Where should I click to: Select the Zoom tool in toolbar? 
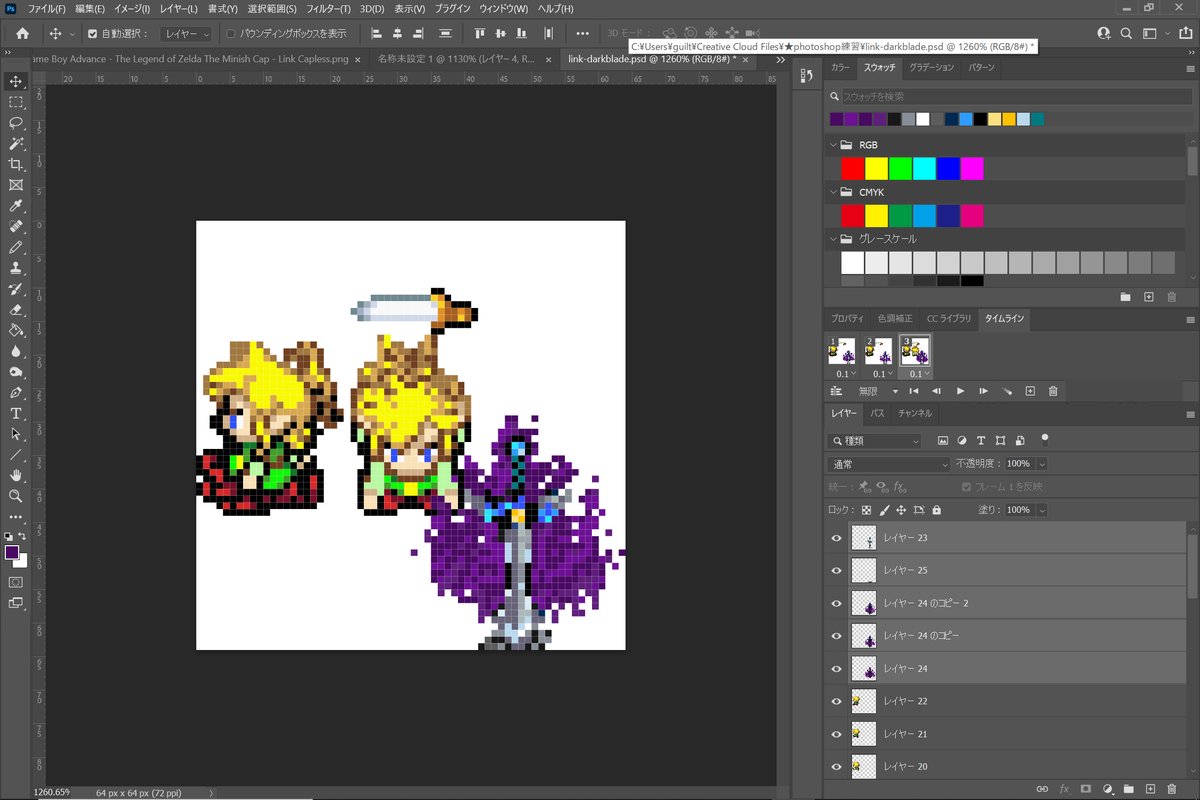[16, 496]
